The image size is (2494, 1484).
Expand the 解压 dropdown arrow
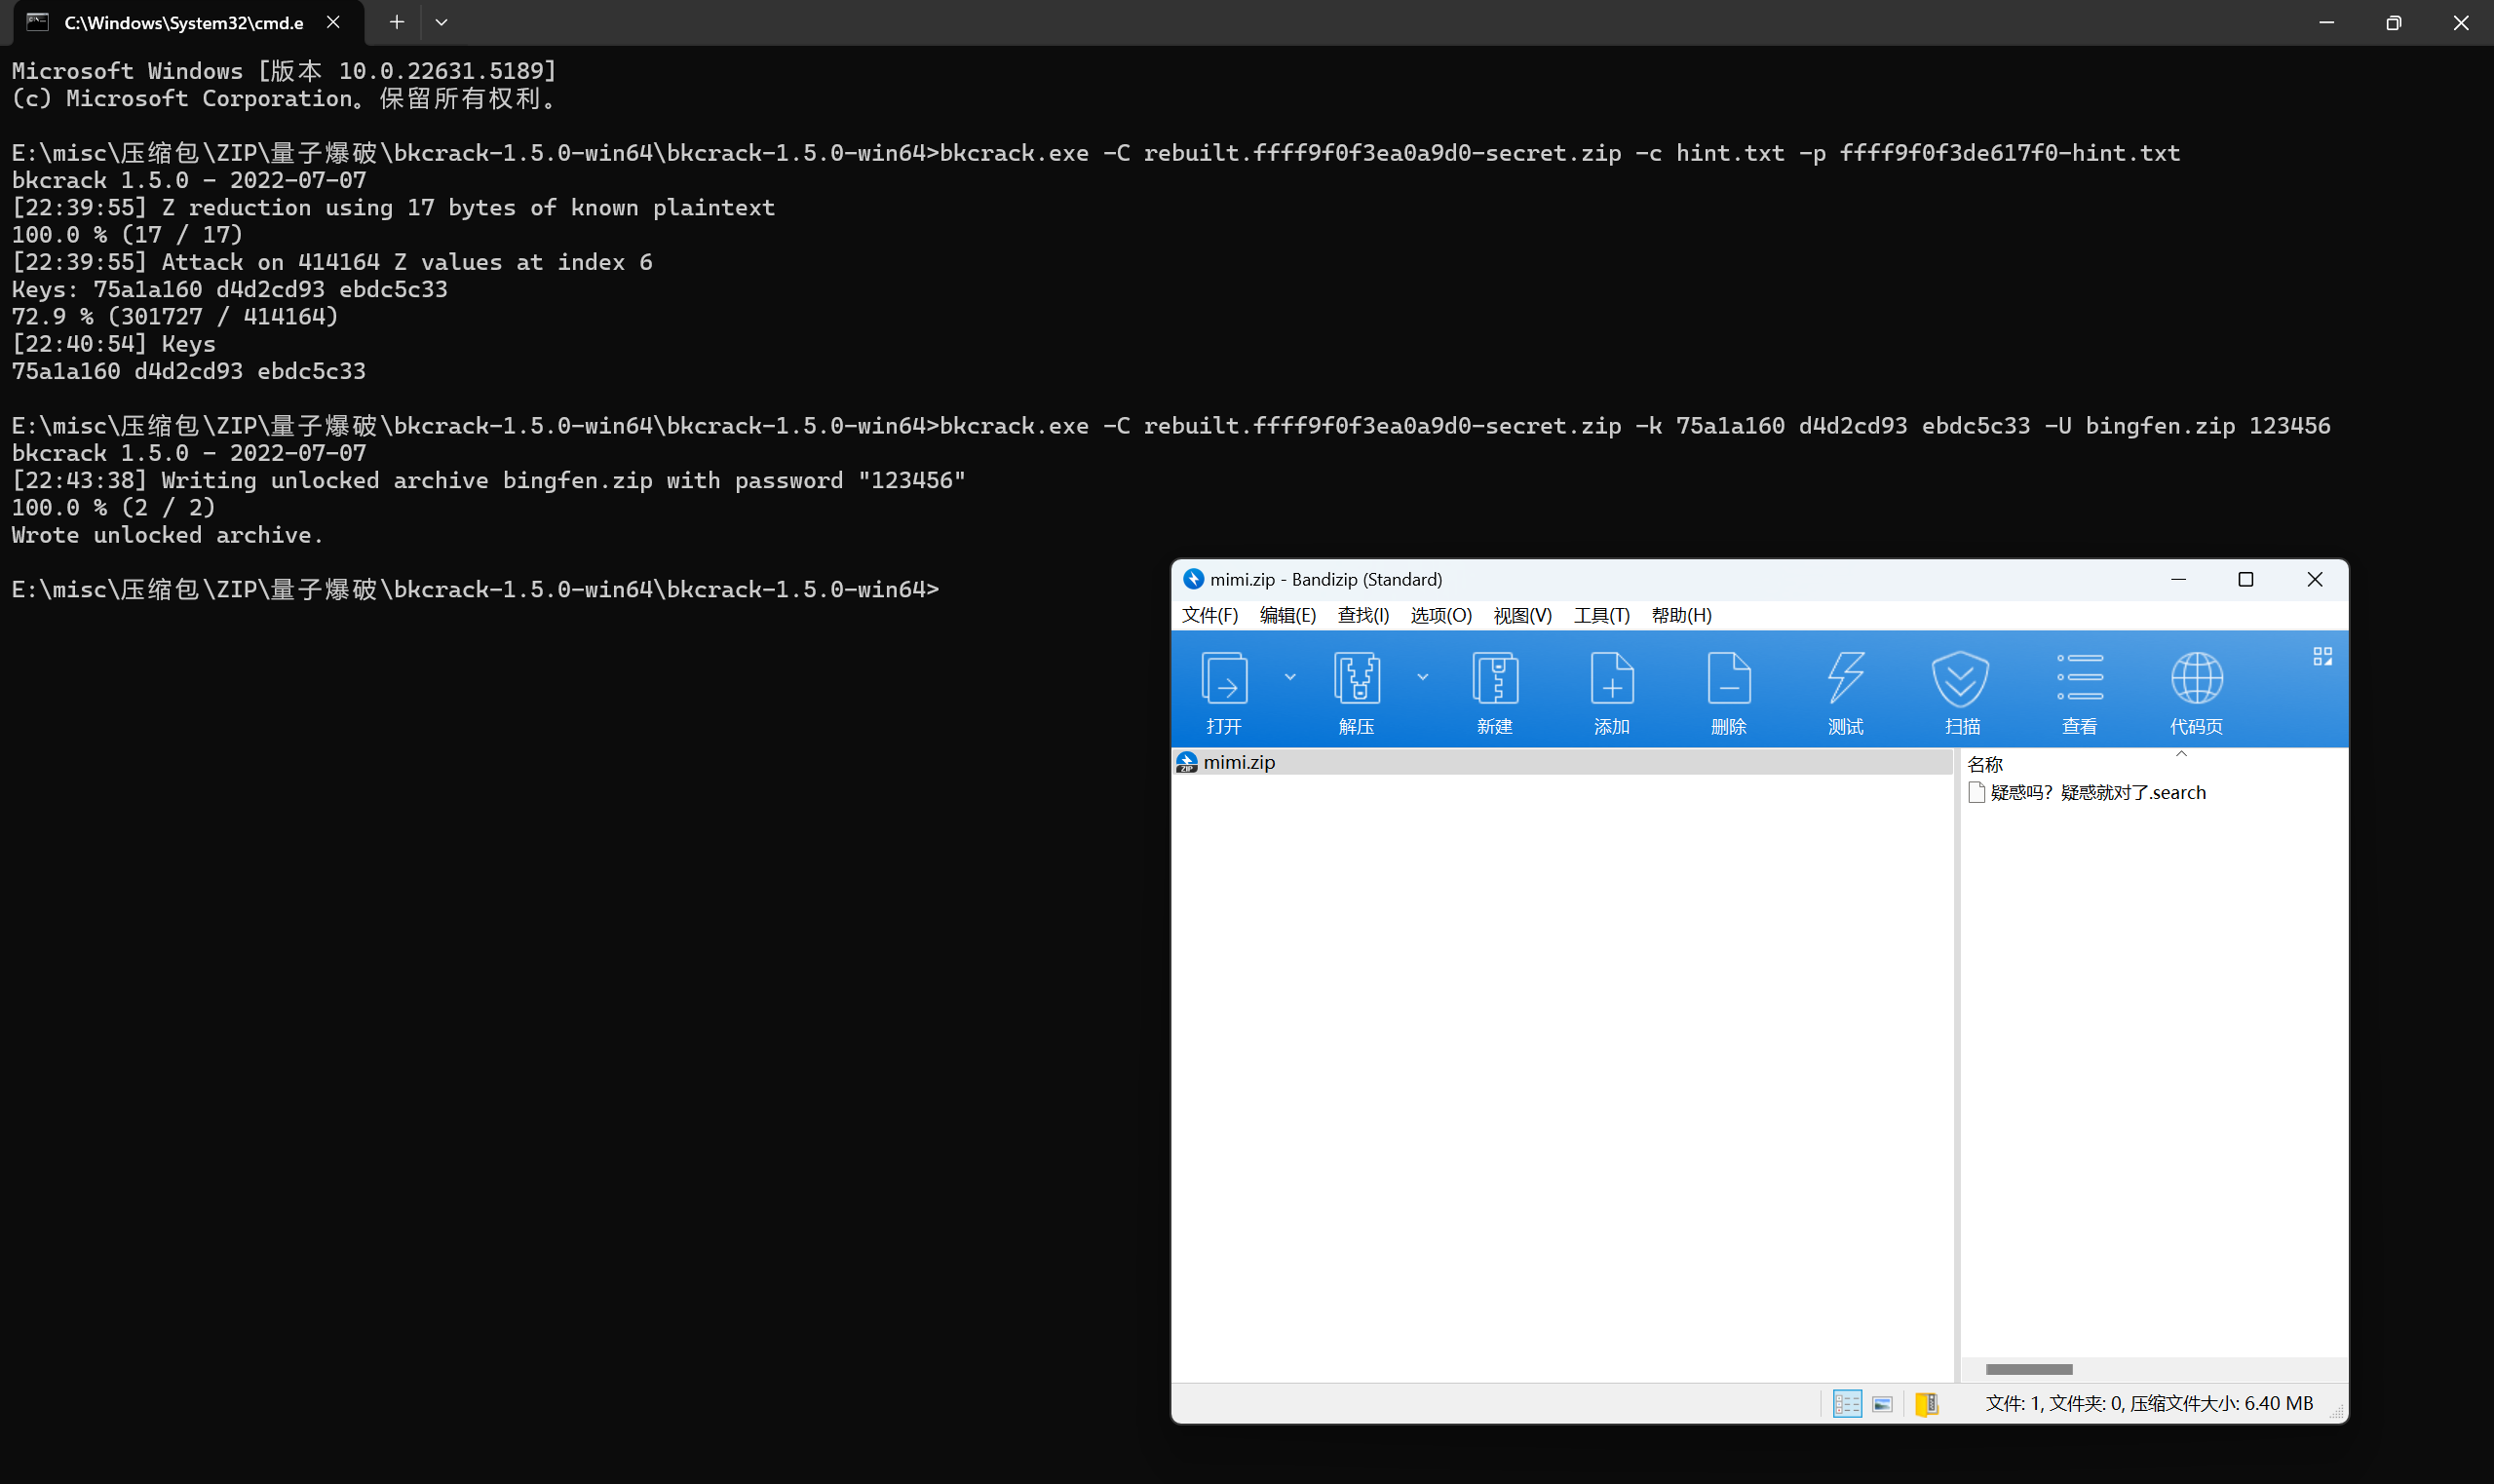pyautogui.click(x=1423, y=677)
